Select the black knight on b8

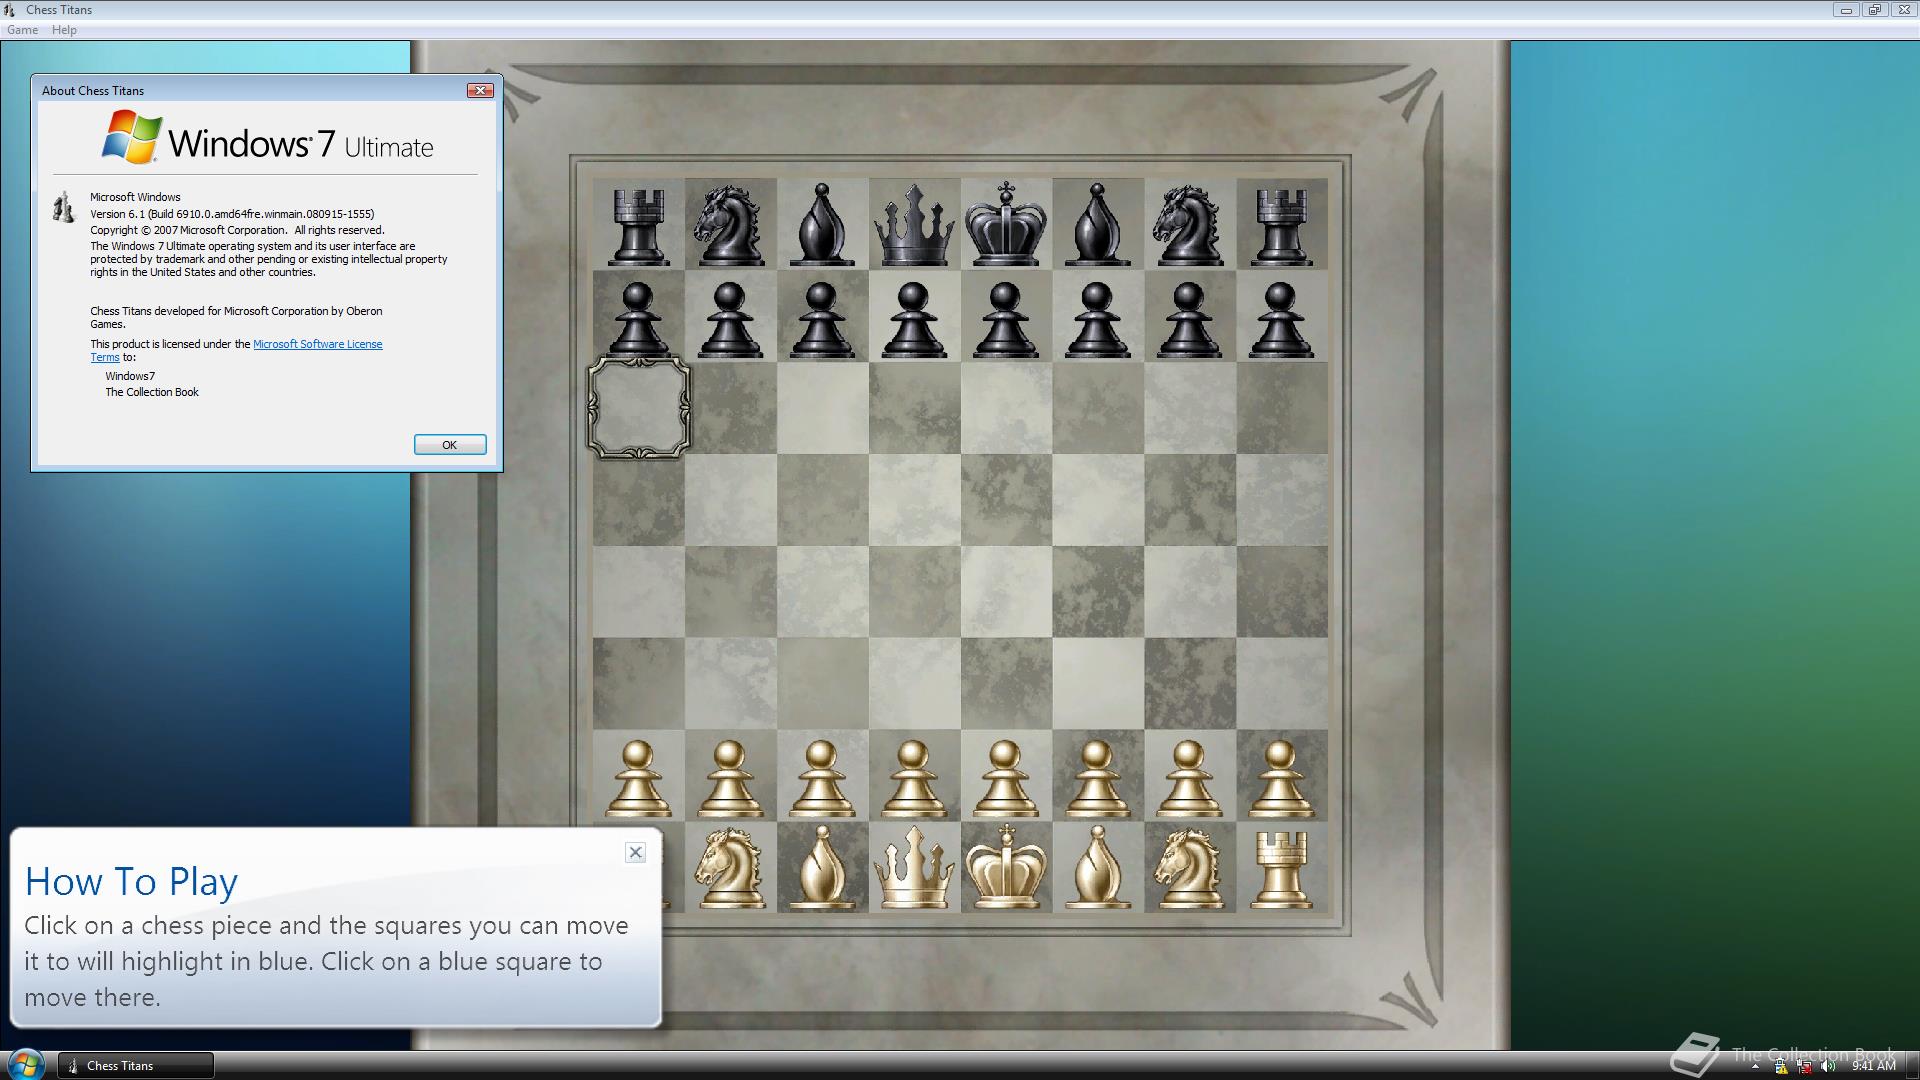[729, 224]
